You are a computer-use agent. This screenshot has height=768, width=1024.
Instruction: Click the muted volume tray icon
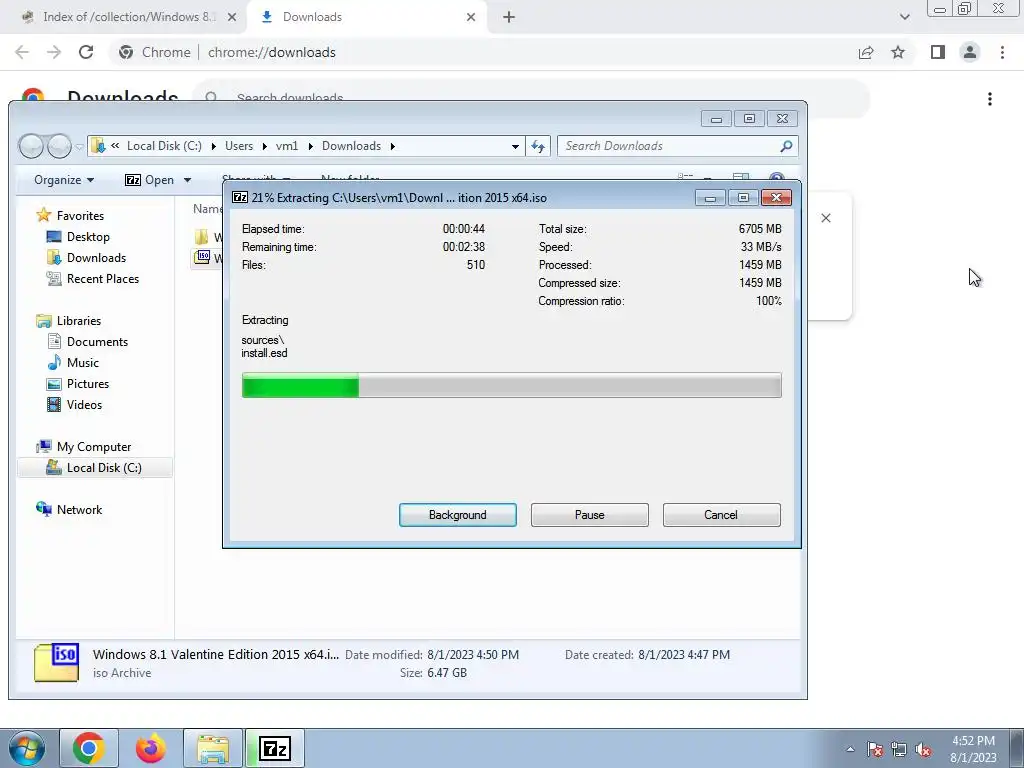click(x=923, y=749)
